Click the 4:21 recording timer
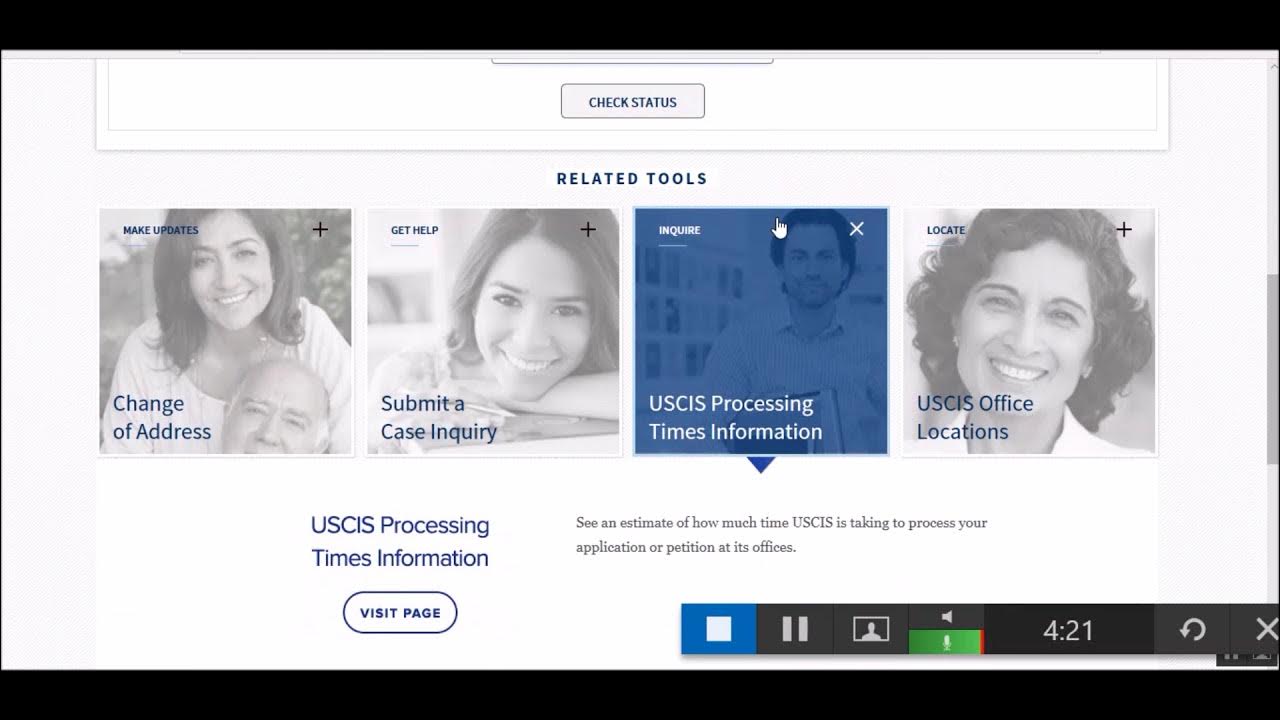This screenshot has width=1280, height=720. coord(1068,630)
